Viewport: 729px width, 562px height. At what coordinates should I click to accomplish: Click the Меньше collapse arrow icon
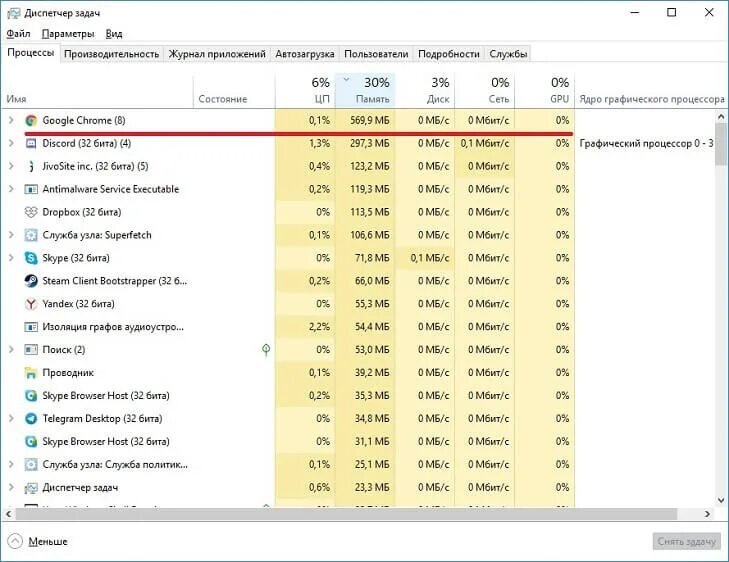coord(15,541)
